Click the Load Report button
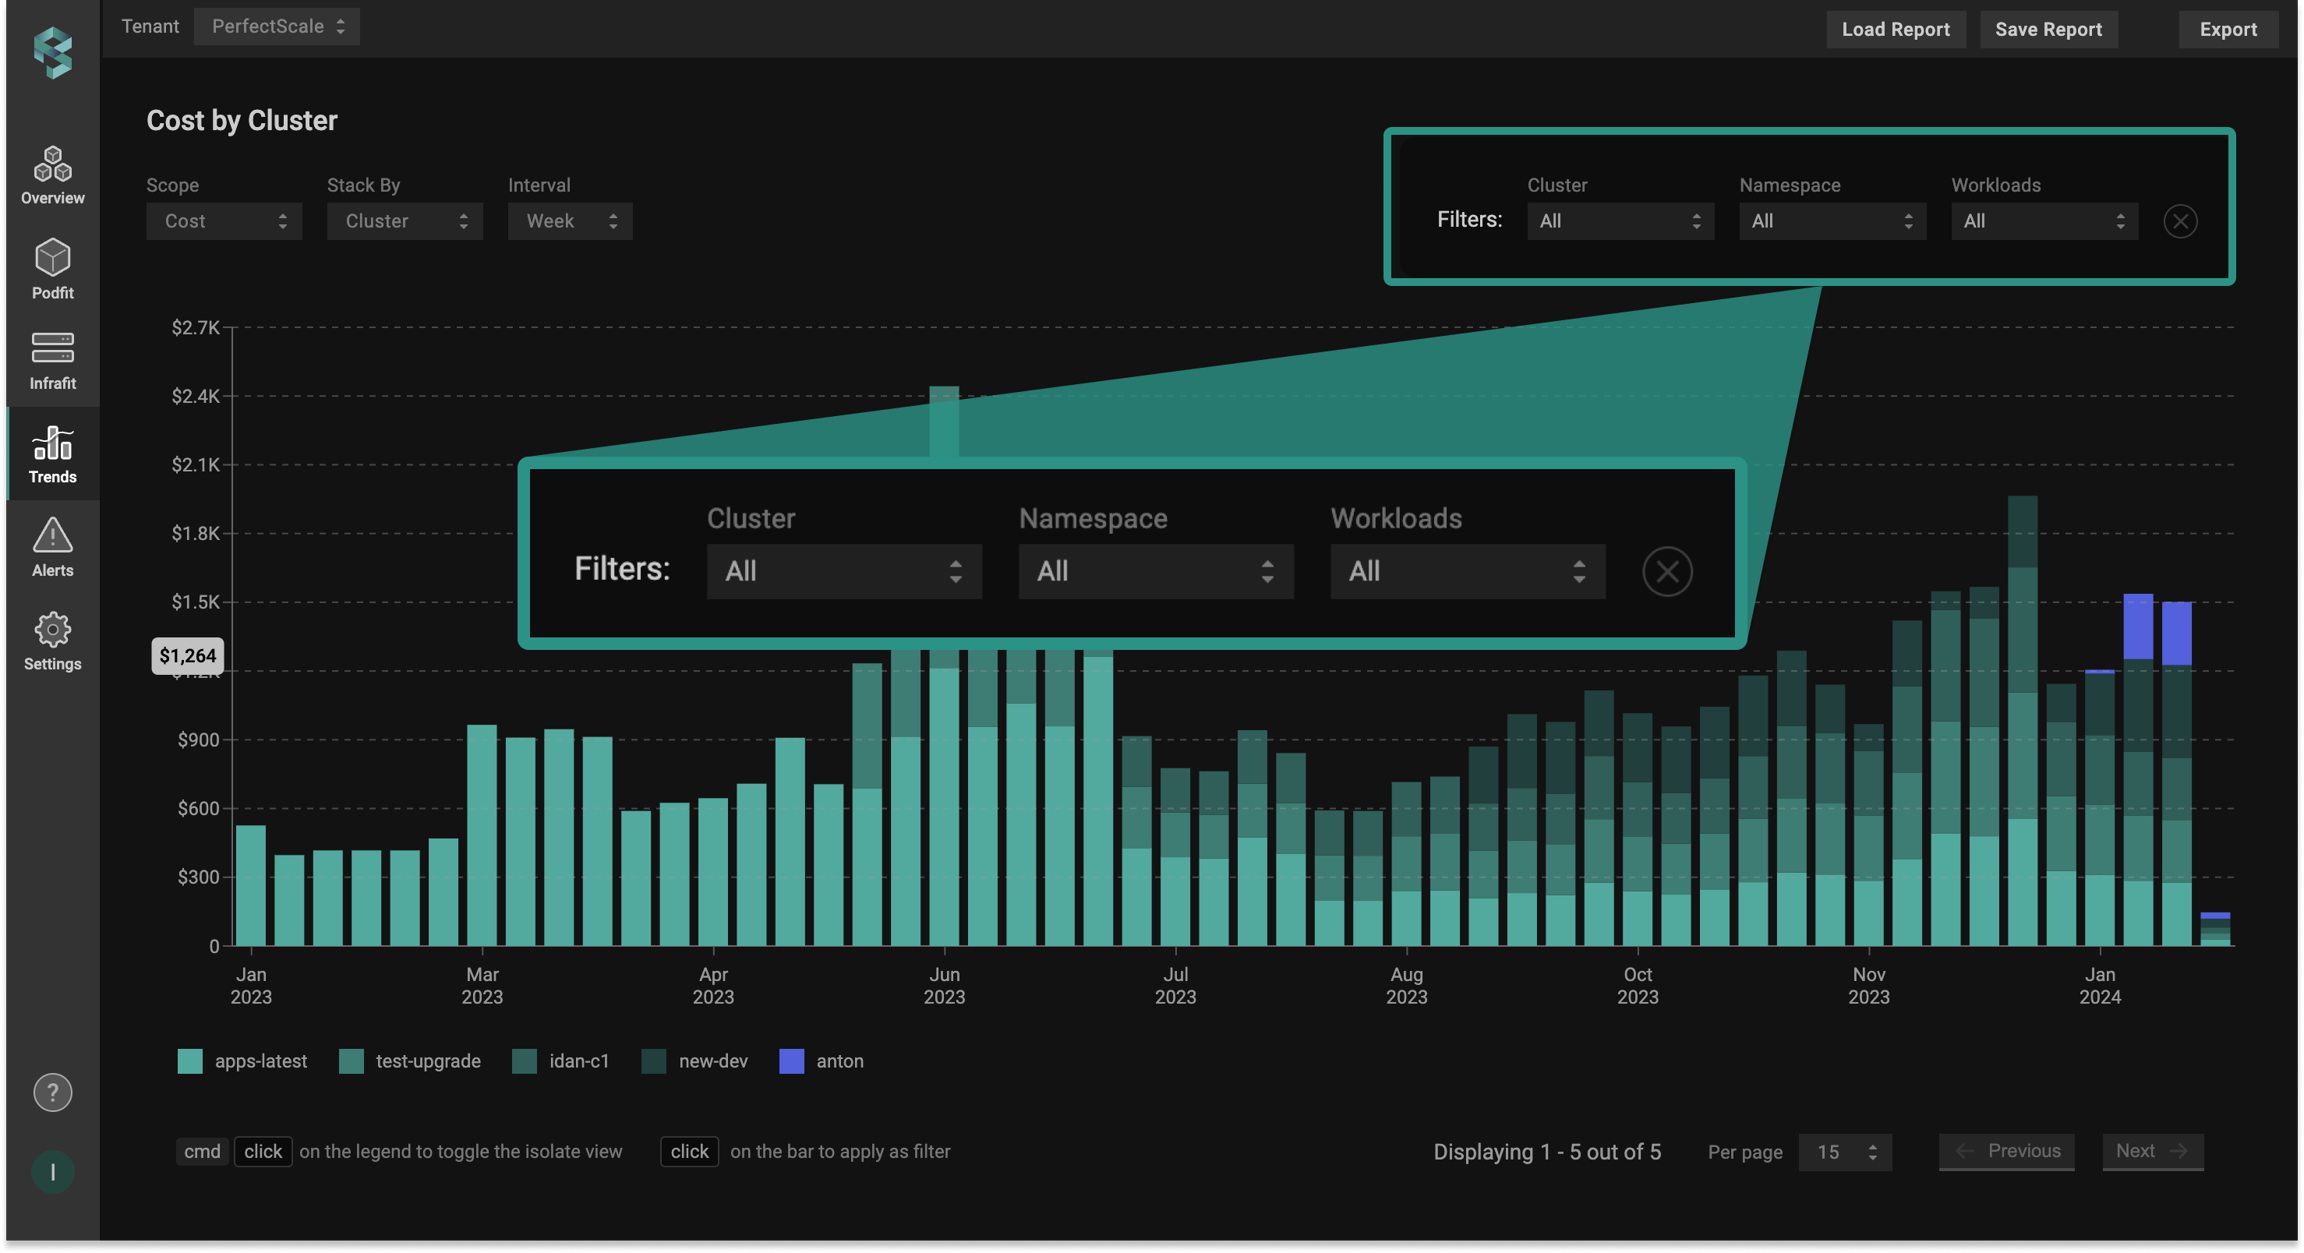Screen dimensions: 2304x1253 [1895, 29]
